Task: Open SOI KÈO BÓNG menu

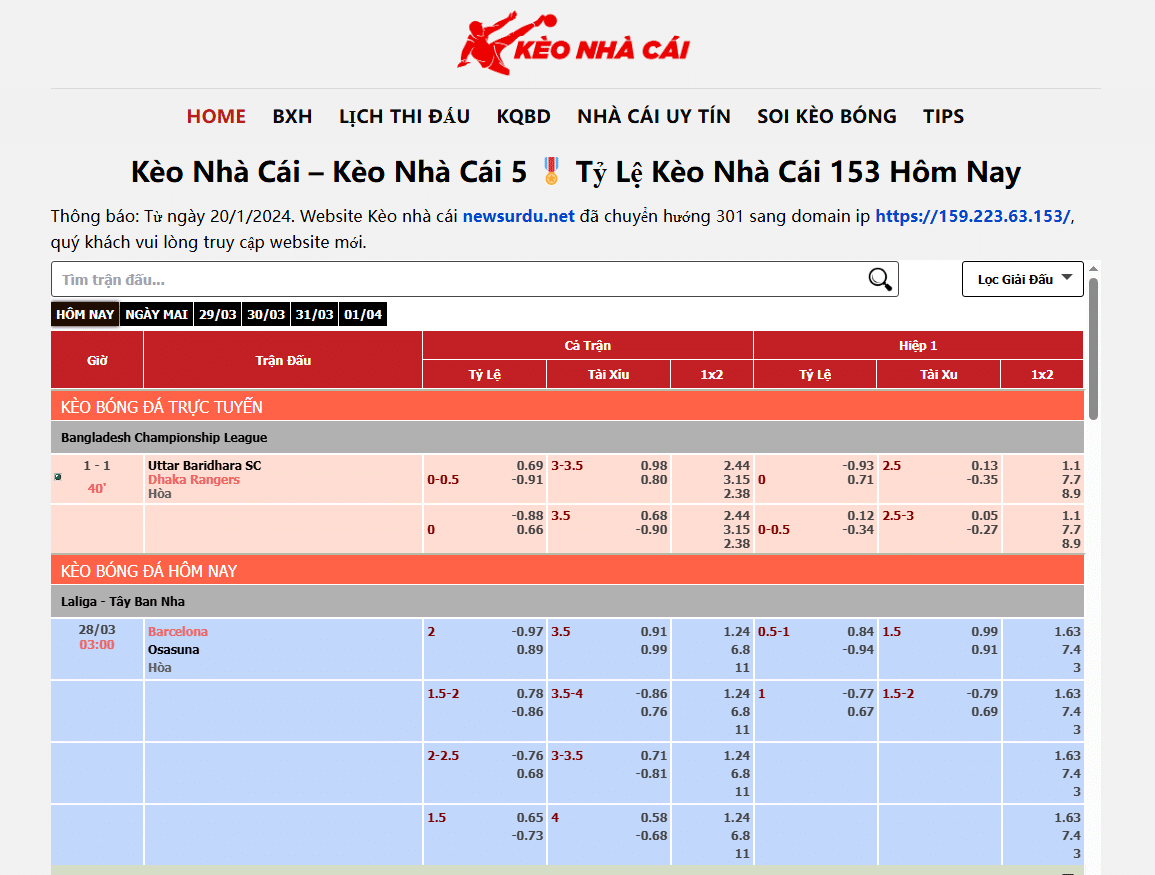Action: (826, 116)
